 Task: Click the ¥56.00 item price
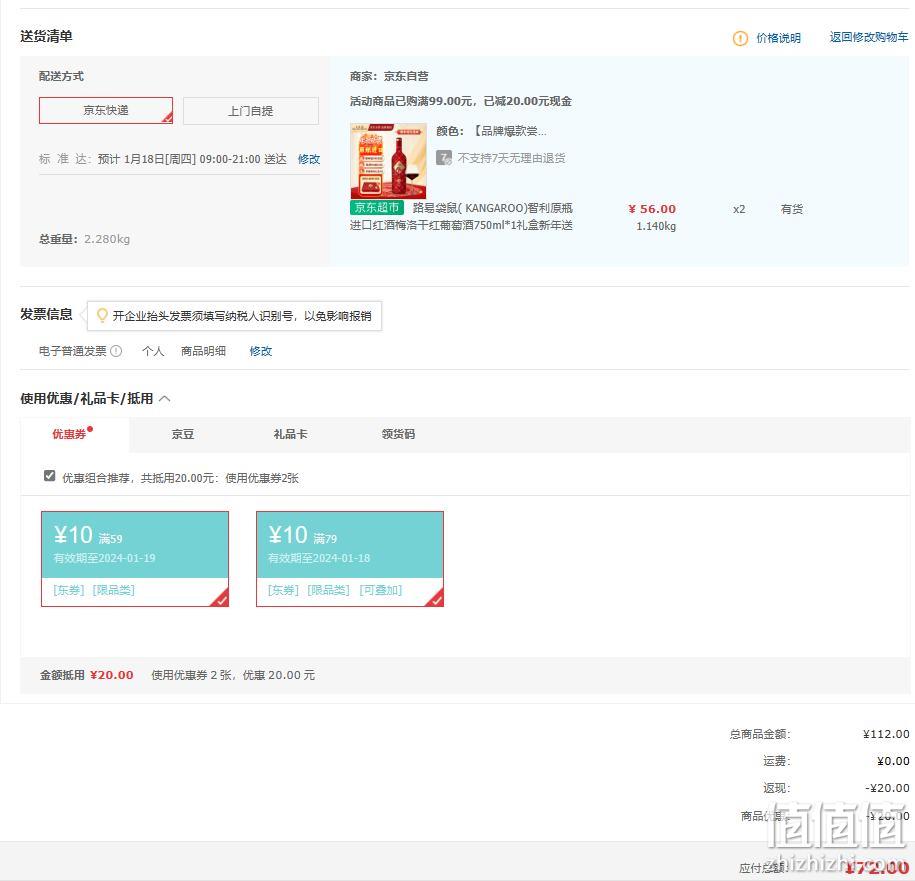[x=652, y=209]
